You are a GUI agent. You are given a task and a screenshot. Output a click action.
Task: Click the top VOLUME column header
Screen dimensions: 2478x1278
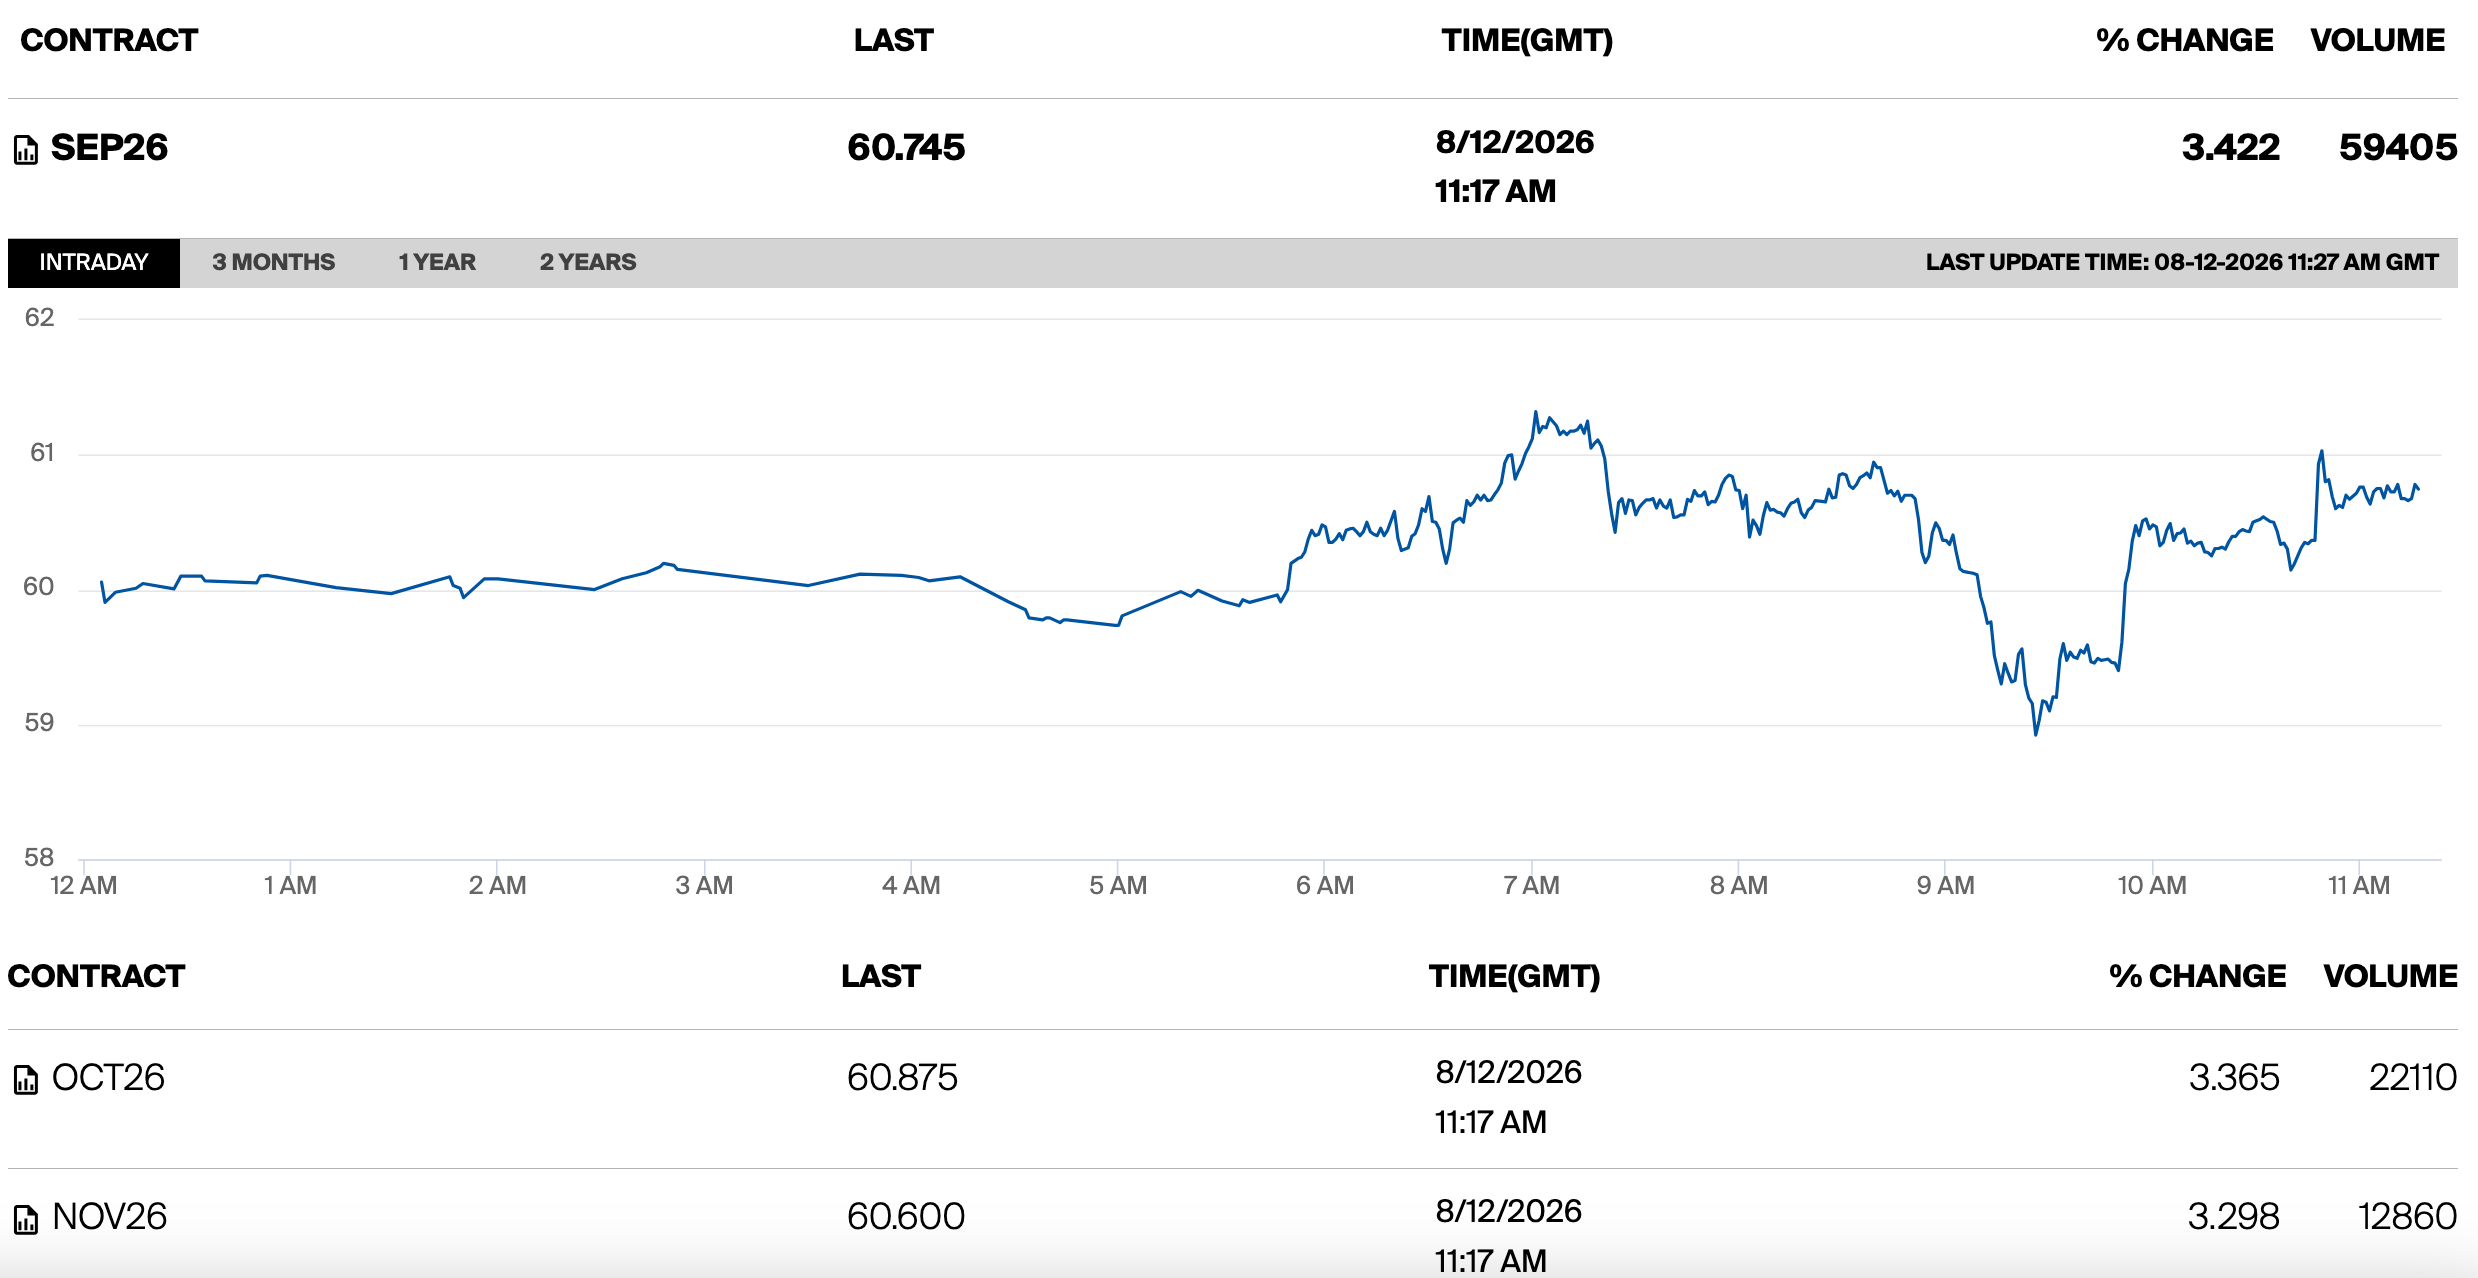coord(2377,40)
